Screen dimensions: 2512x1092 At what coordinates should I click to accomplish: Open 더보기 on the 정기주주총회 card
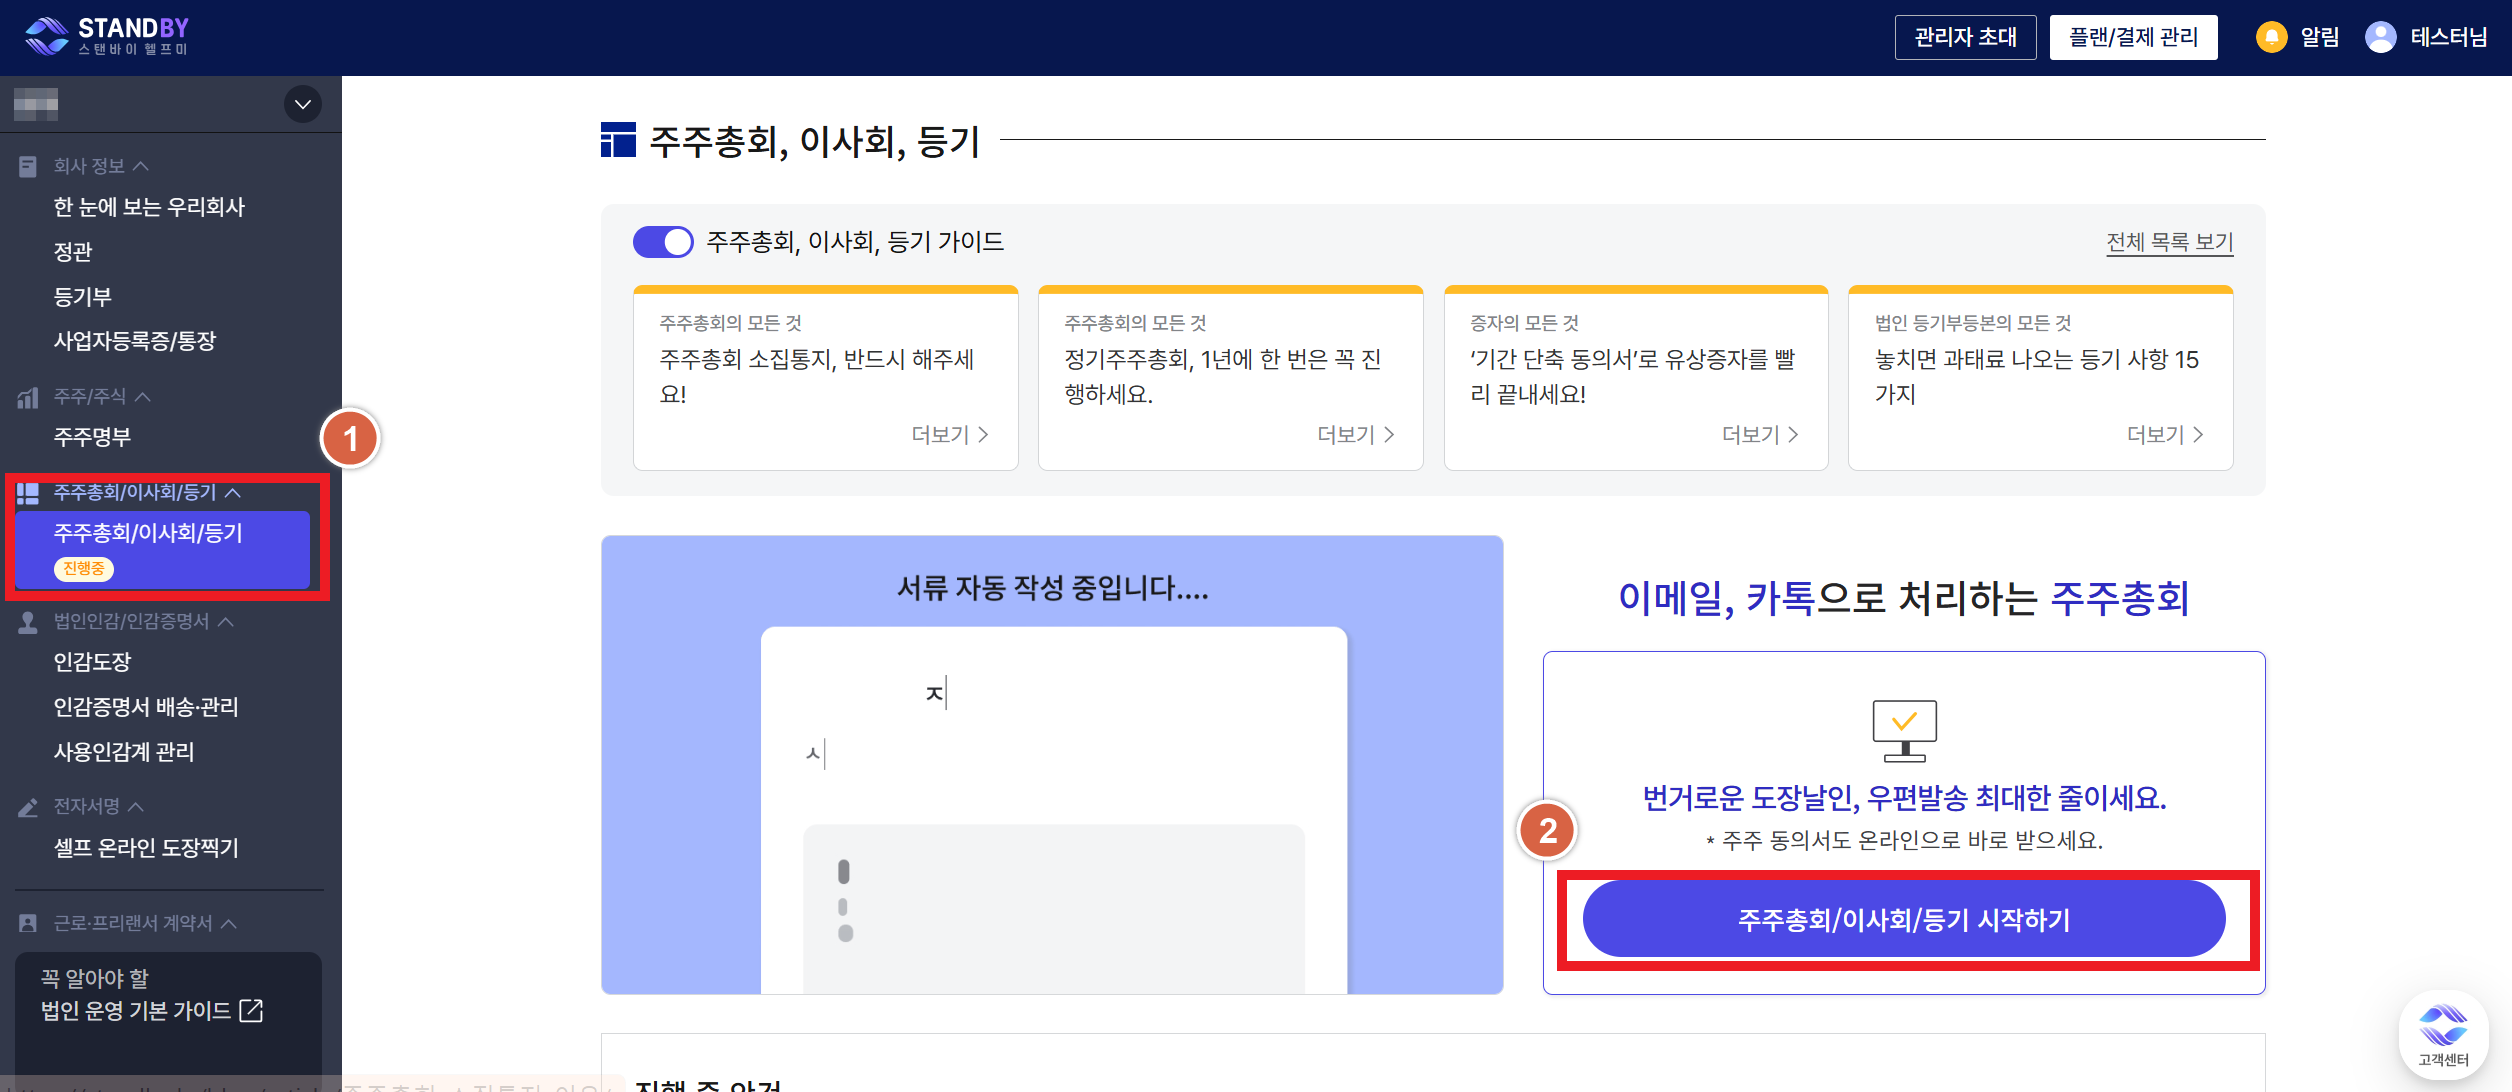[x=1355, y=435]
